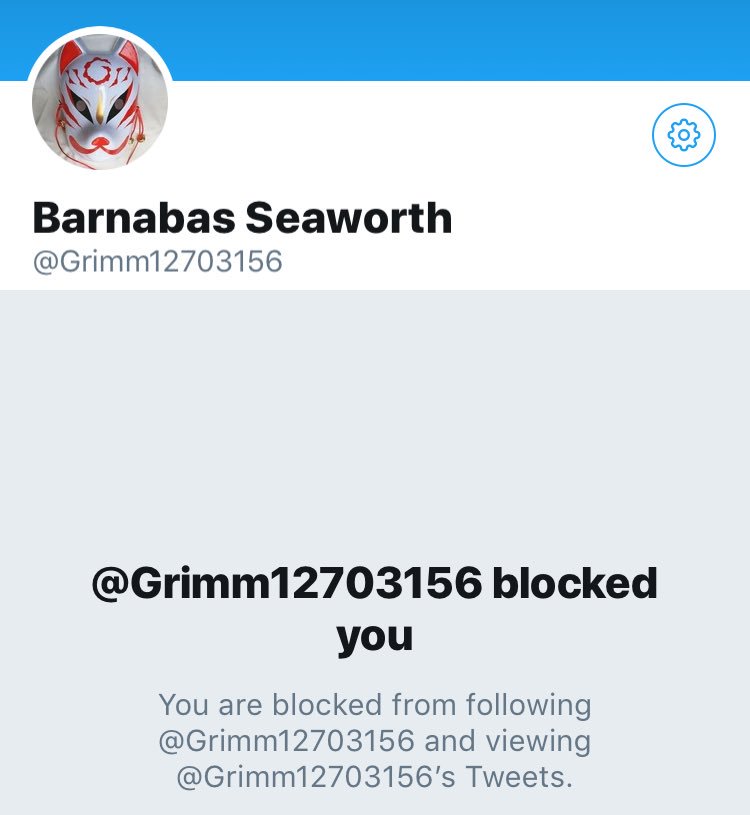Viewport: 750px width, 815px height.
Task: Open the gear settings icon menu
Action: 683,135
